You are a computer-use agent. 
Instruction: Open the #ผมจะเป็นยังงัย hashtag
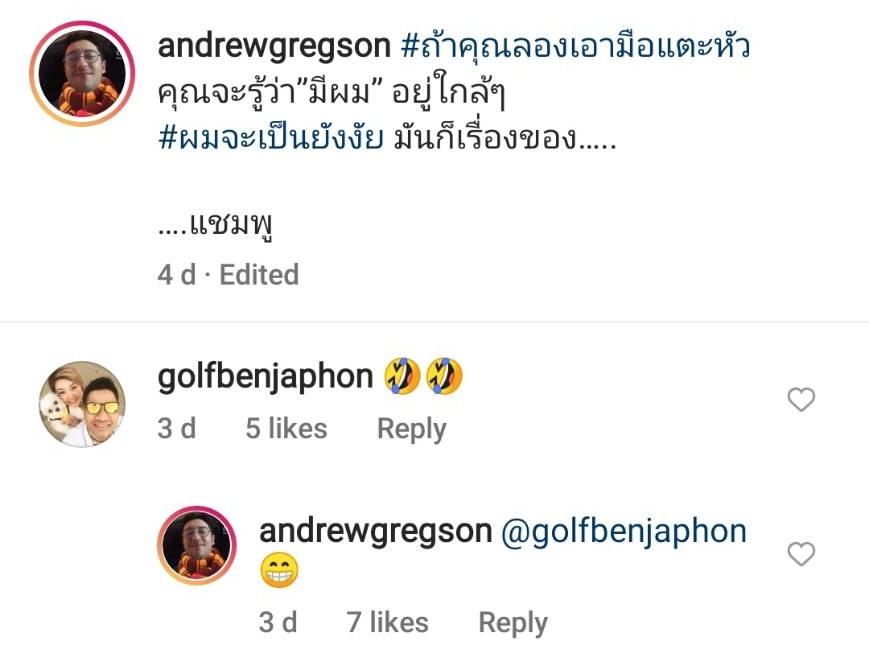[270, 138]
